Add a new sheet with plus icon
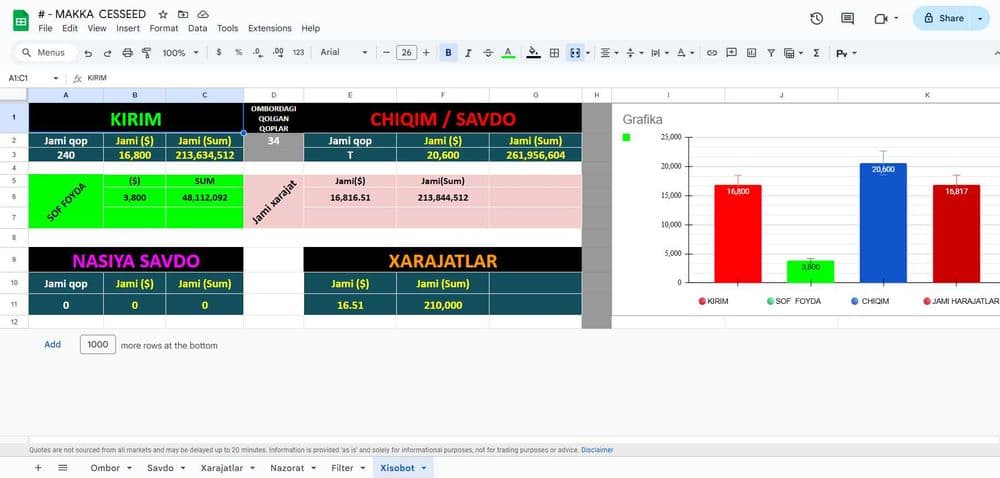 pos(38,468)
